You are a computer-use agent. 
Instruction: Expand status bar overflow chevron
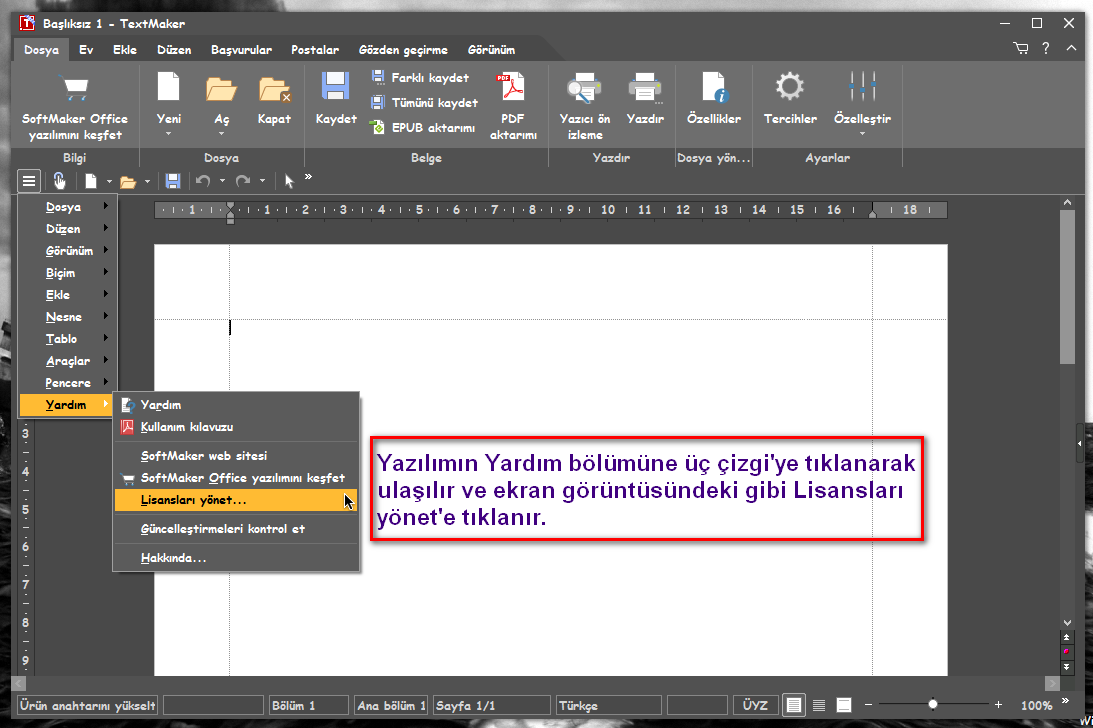1066,701
